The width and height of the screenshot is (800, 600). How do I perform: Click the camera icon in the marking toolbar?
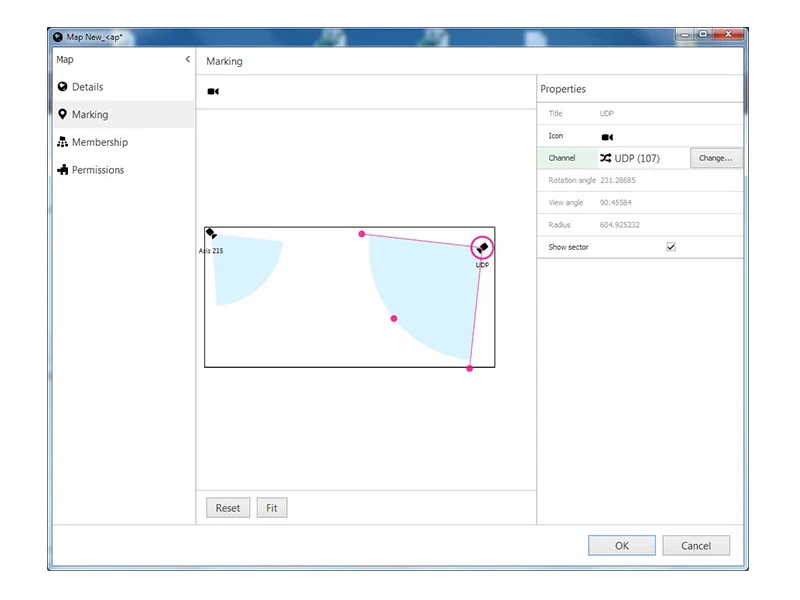click(x=213, y=92)
